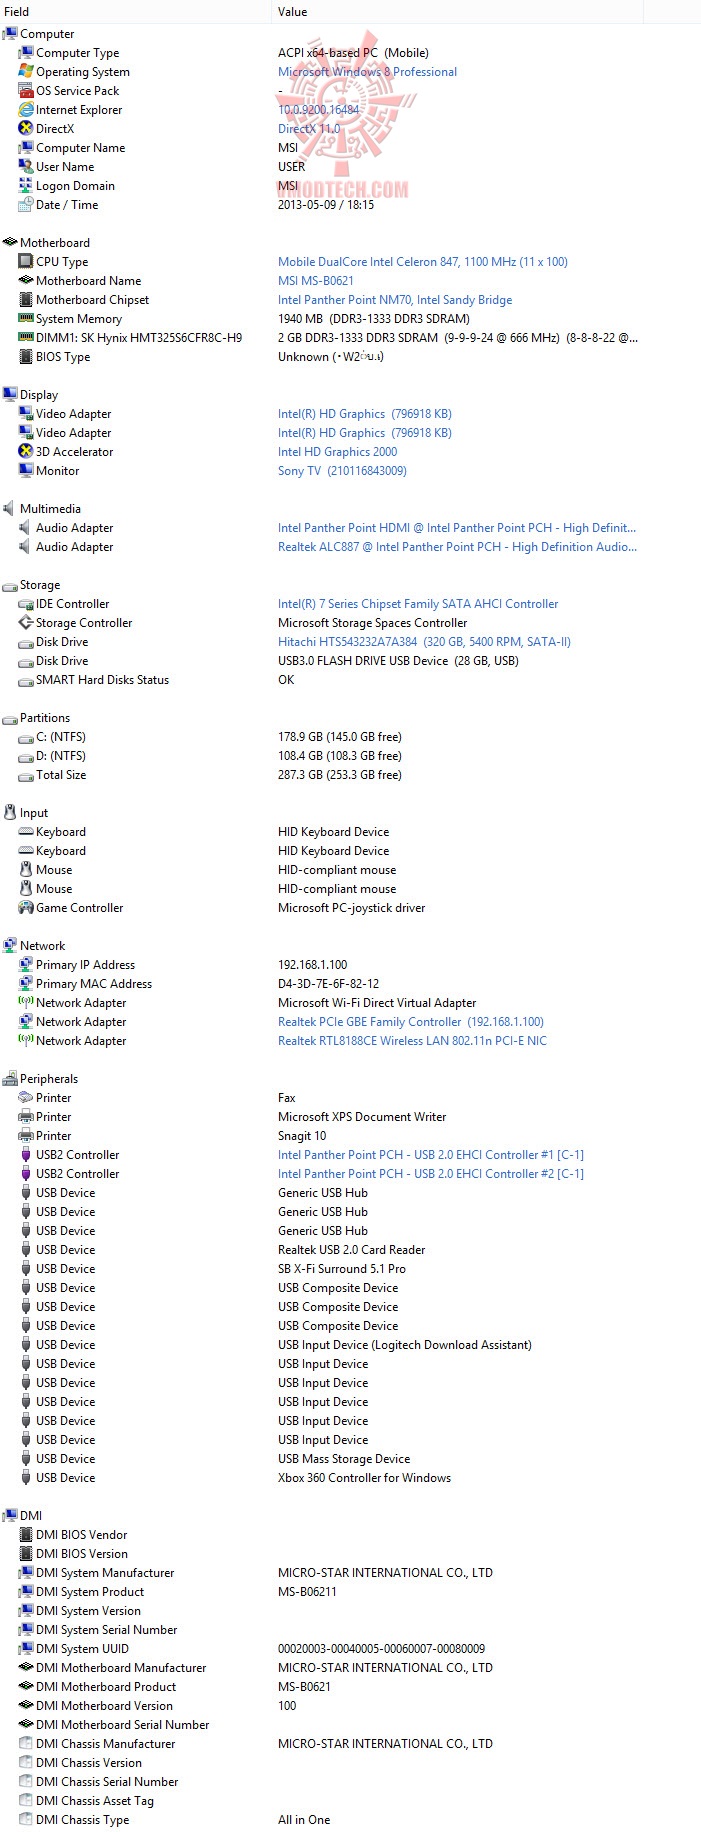Viewport: 701px width, 1832px height.
Task: Open Realtek PCIe GBE Family Controller link
Action: 411,1022
